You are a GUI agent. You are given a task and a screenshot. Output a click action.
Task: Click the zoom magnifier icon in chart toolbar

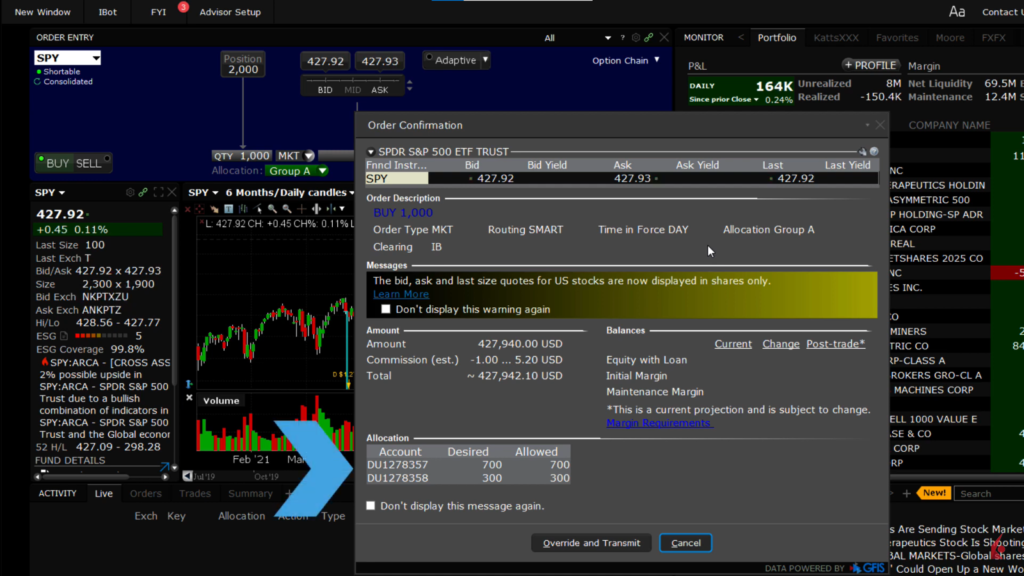(272, 209)
